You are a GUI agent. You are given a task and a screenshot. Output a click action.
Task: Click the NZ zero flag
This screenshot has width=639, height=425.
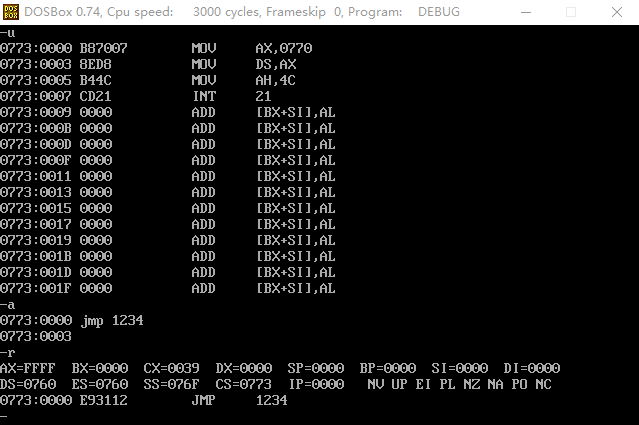click(472, 384)
